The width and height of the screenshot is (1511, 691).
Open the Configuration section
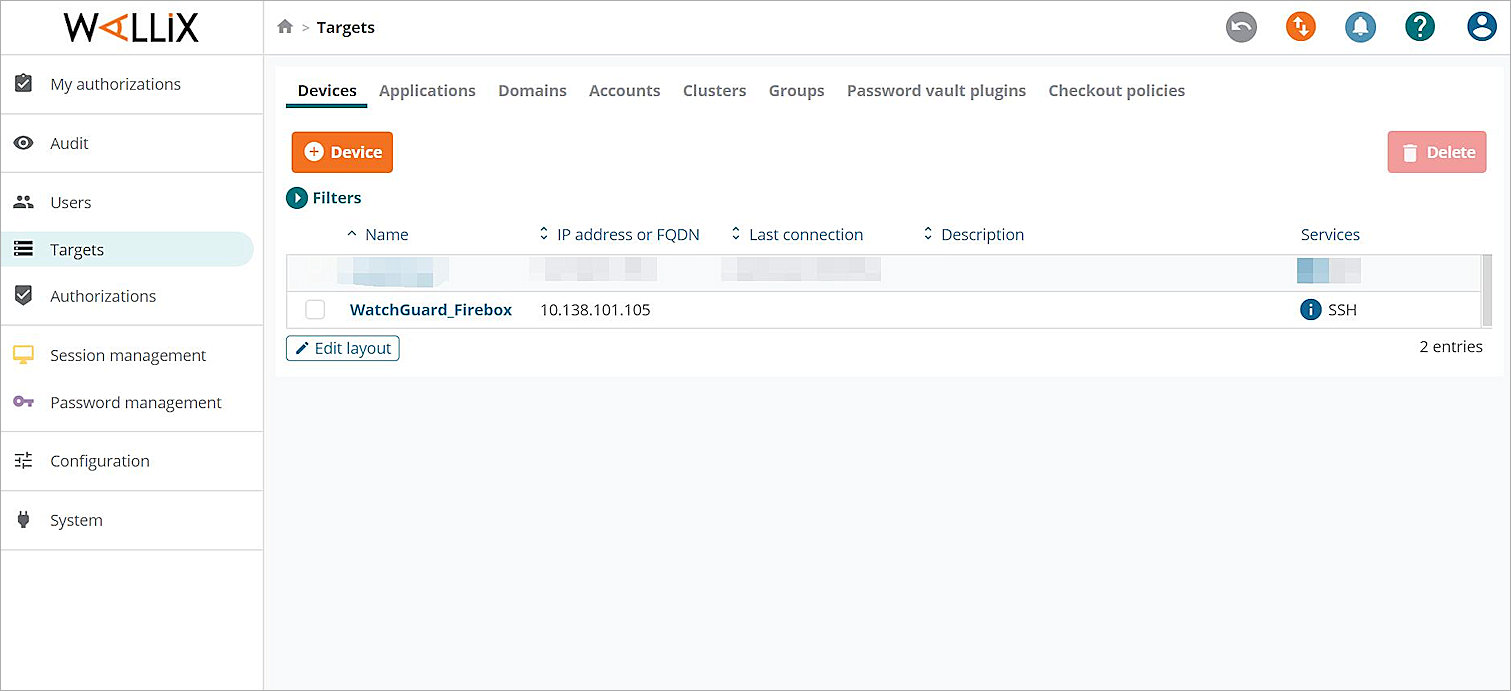(99, 461)
